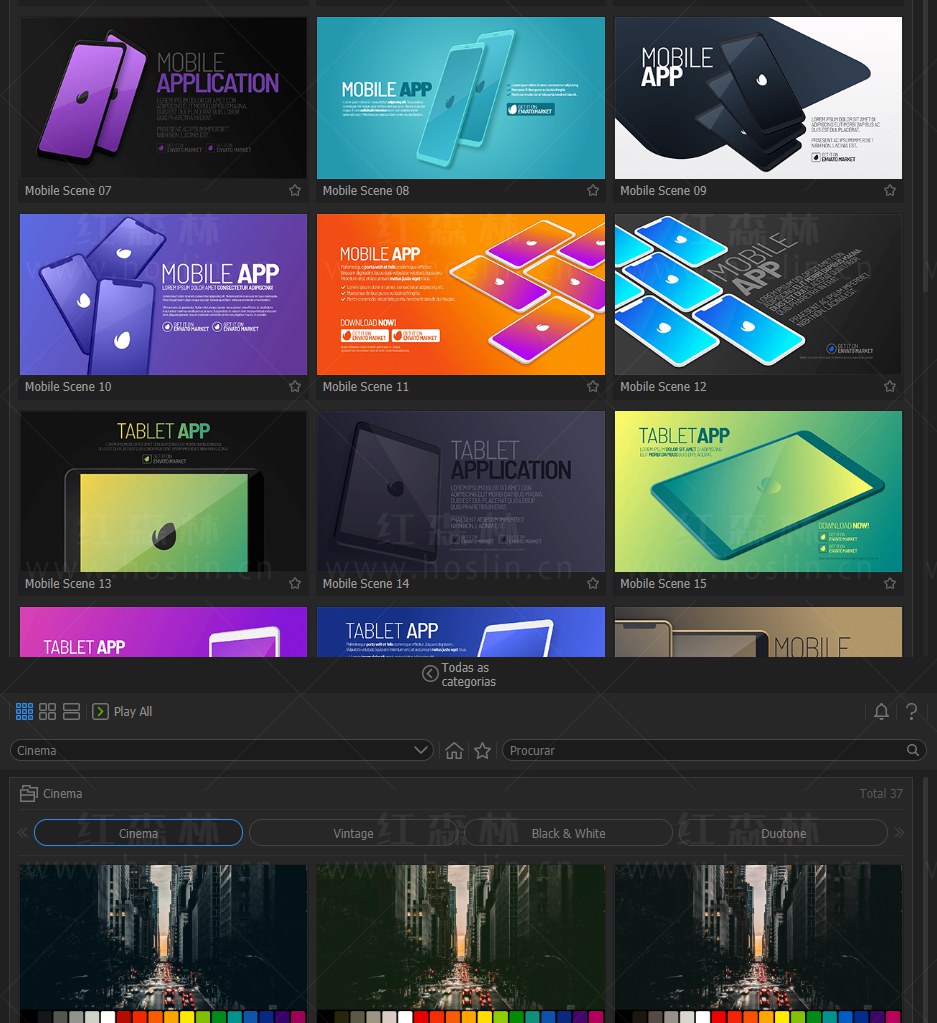
Task: Click the search magnifier icon
Action: pyautogui.click(x=913, y=750)
